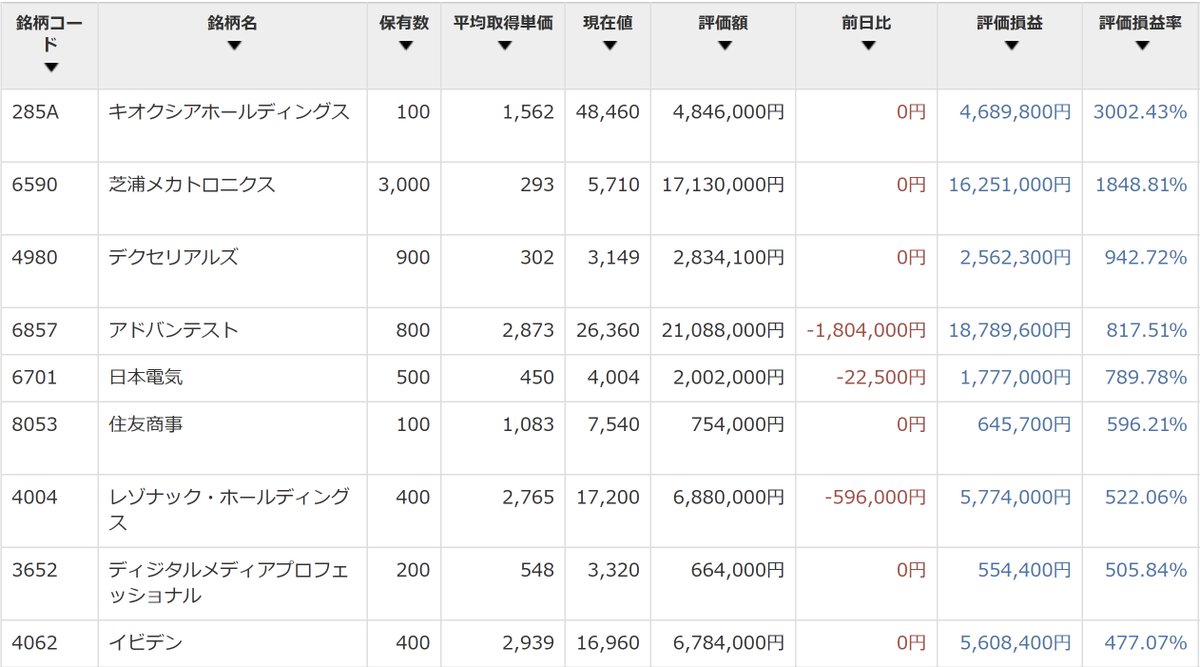This screenshot has height=667, width=1200.
Task: Click 現在値 value 26,360
Action: (x=608, y=330)
